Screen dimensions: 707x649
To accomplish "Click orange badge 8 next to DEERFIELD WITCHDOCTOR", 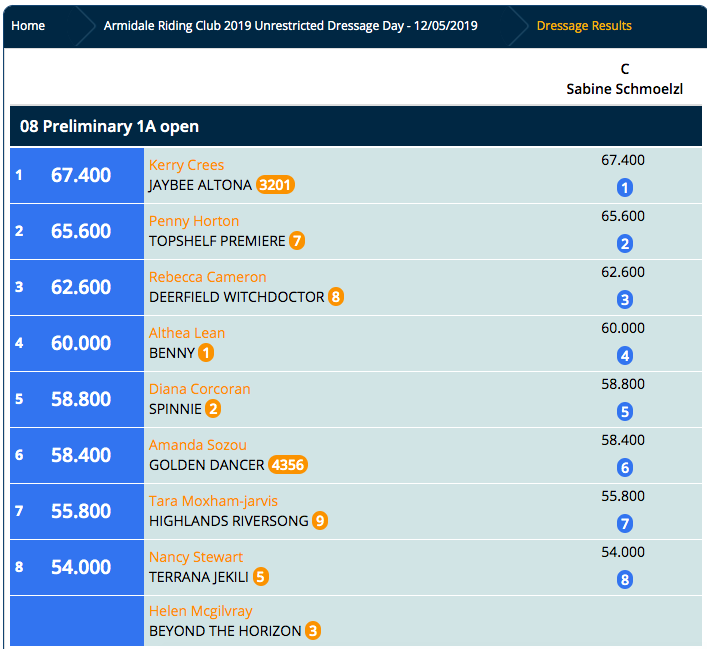I will pos(335,297).
